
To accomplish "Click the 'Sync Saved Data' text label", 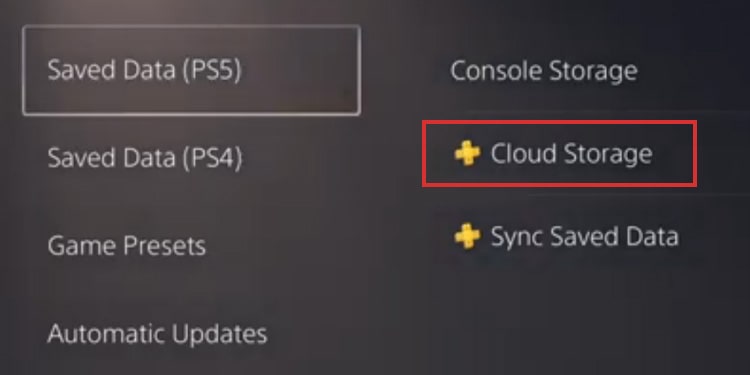I will [x=585, y=237].
